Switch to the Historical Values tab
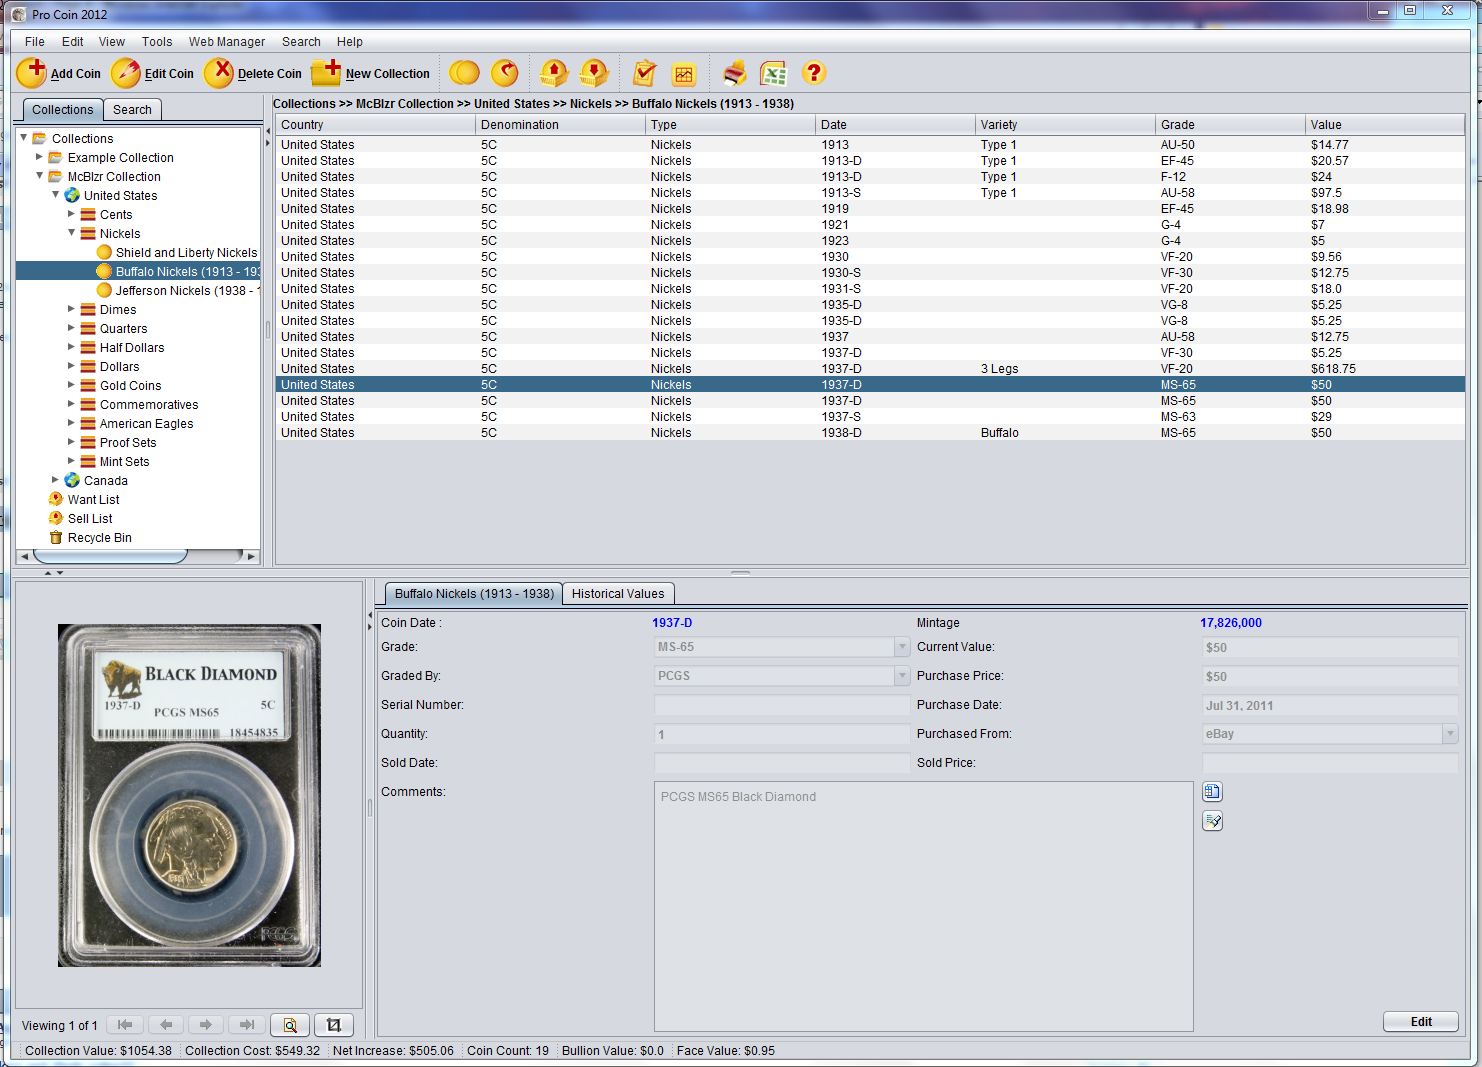1482x1067 pixels. click(x=617, y=594)
